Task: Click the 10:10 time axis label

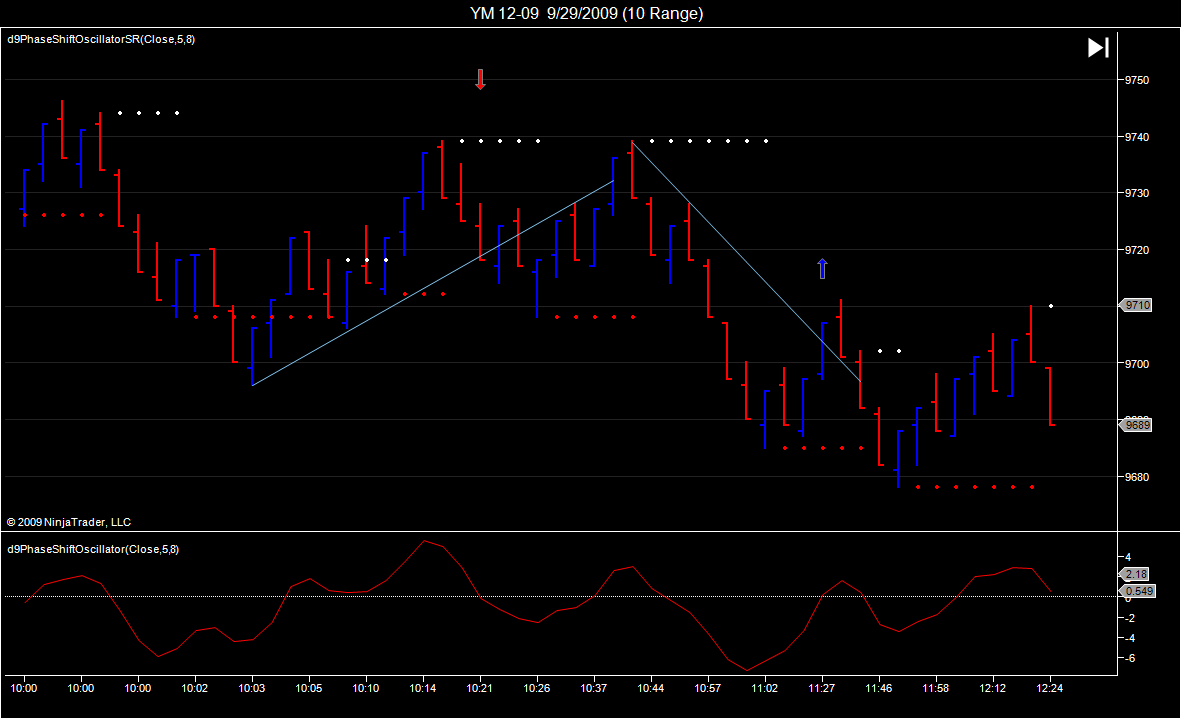Action: [x=366, y=688]
